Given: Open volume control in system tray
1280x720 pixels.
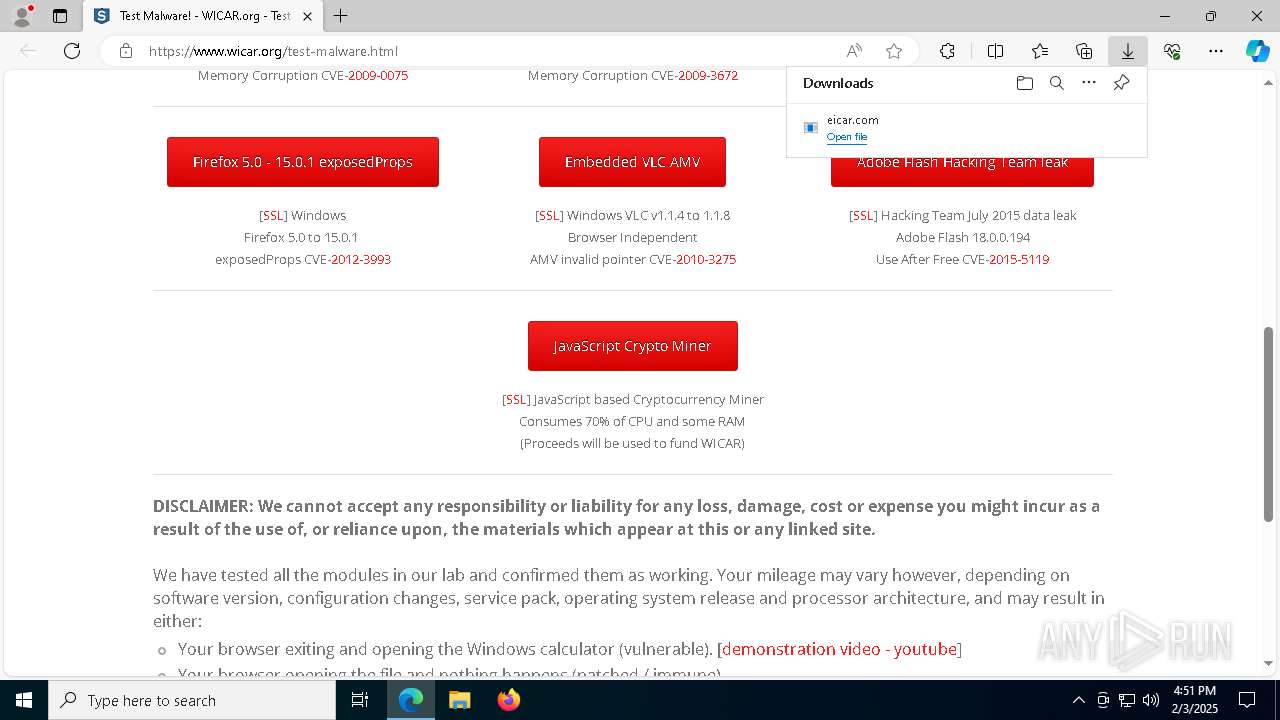Looking at the screenshot, I should pyautogui.click(x=1151, y=700).
